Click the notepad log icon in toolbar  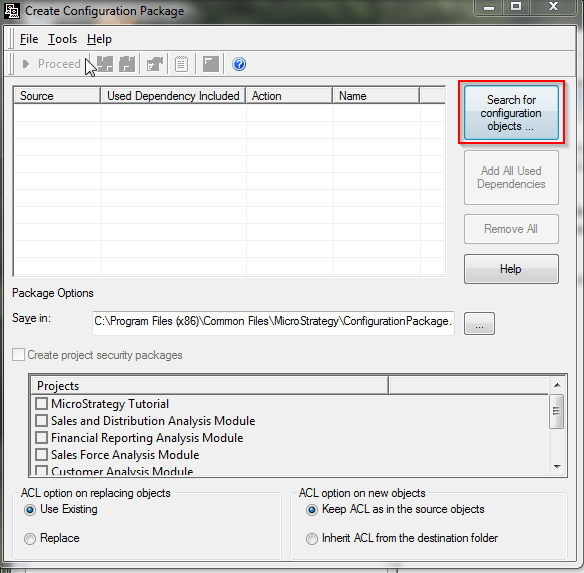(181, 64)
